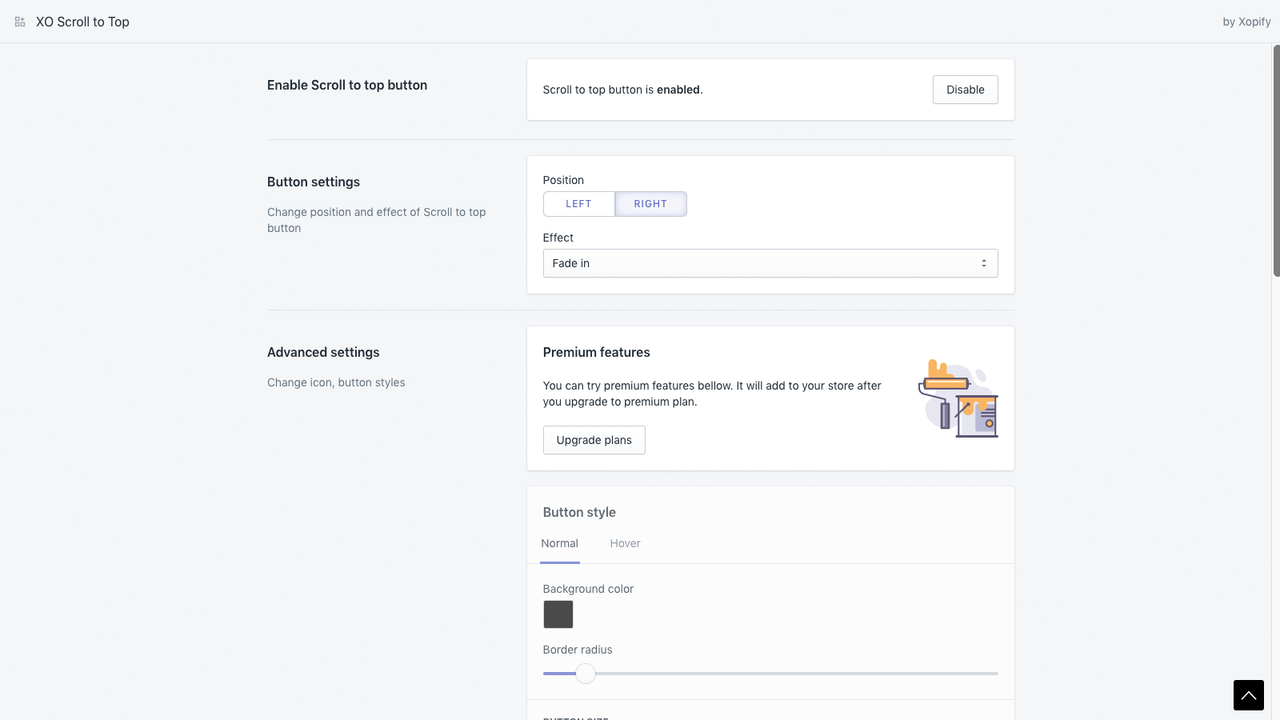This screenshot has height=720, width=1280.
Task: Click the Premium features heading
Action: tap(596, 351)
